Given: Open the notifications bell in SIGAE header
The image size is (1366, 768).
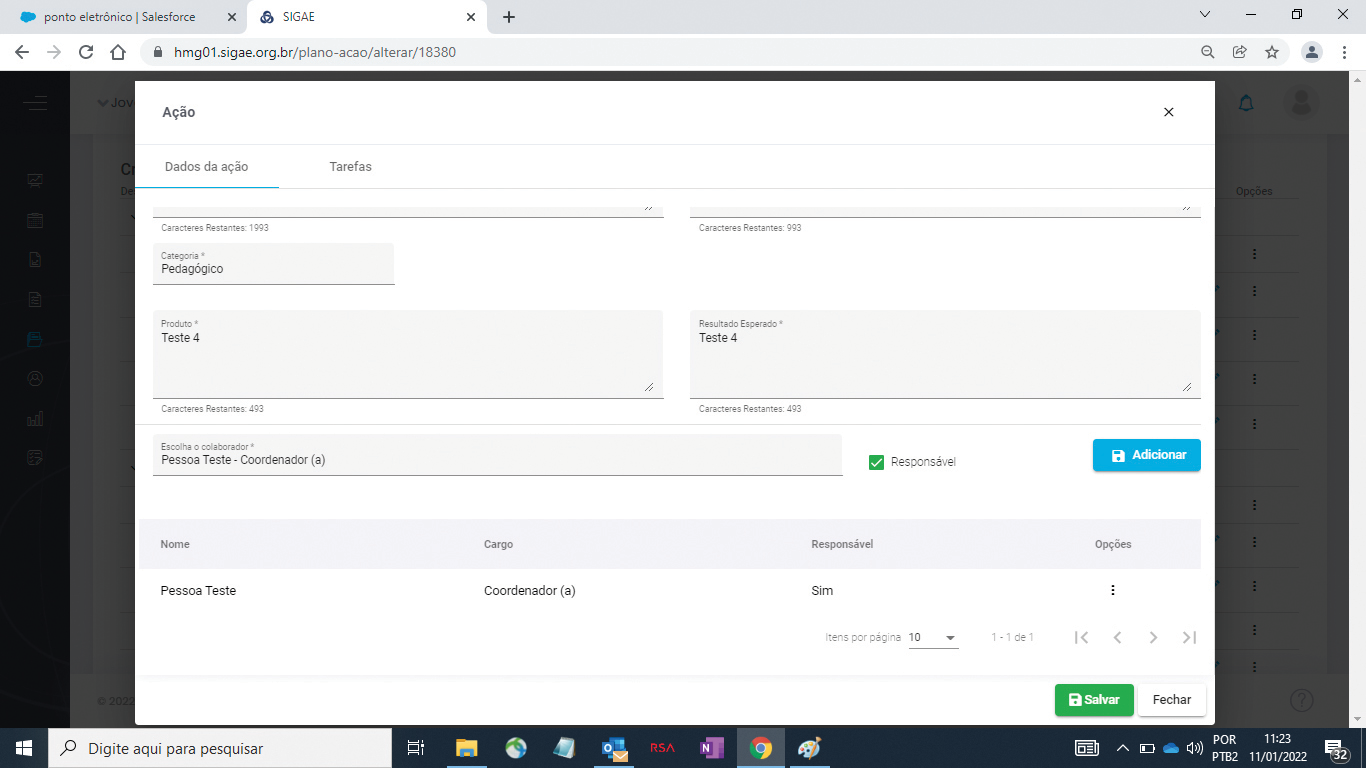Looking at the screenshot, I should pos(1246,102).
